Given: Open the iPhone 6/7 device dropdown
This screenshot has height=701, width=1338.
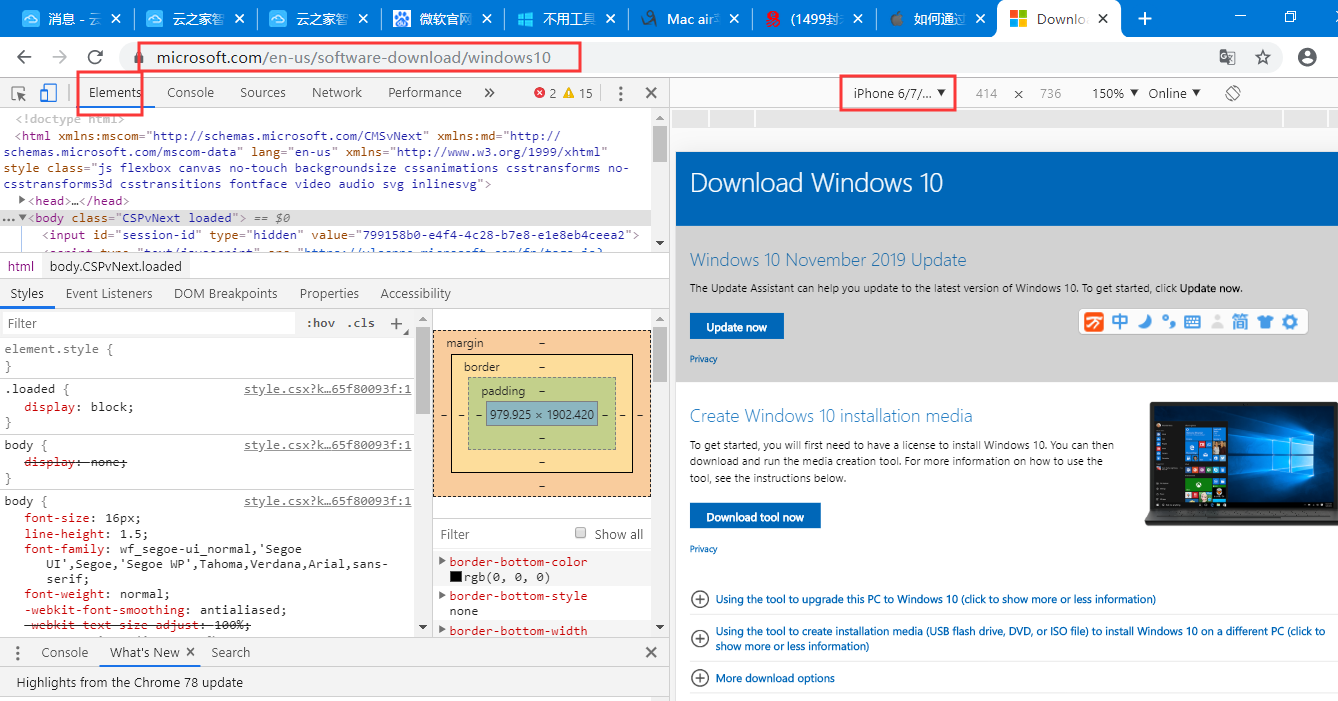Looking at the screenshot, I should 898,93.
